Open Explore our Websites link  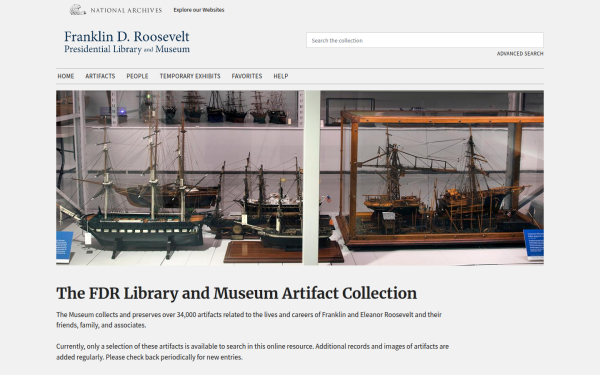(x=199, y=10)
